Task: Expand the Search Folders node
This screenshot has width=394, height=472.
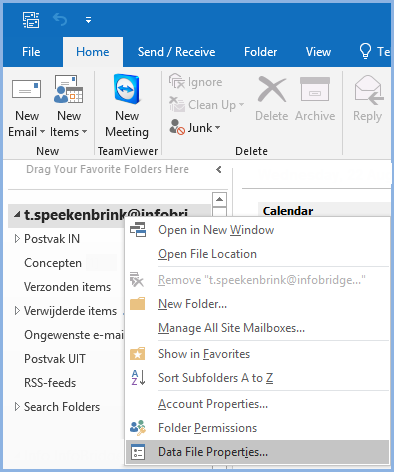Action: (x=17, y=407)
